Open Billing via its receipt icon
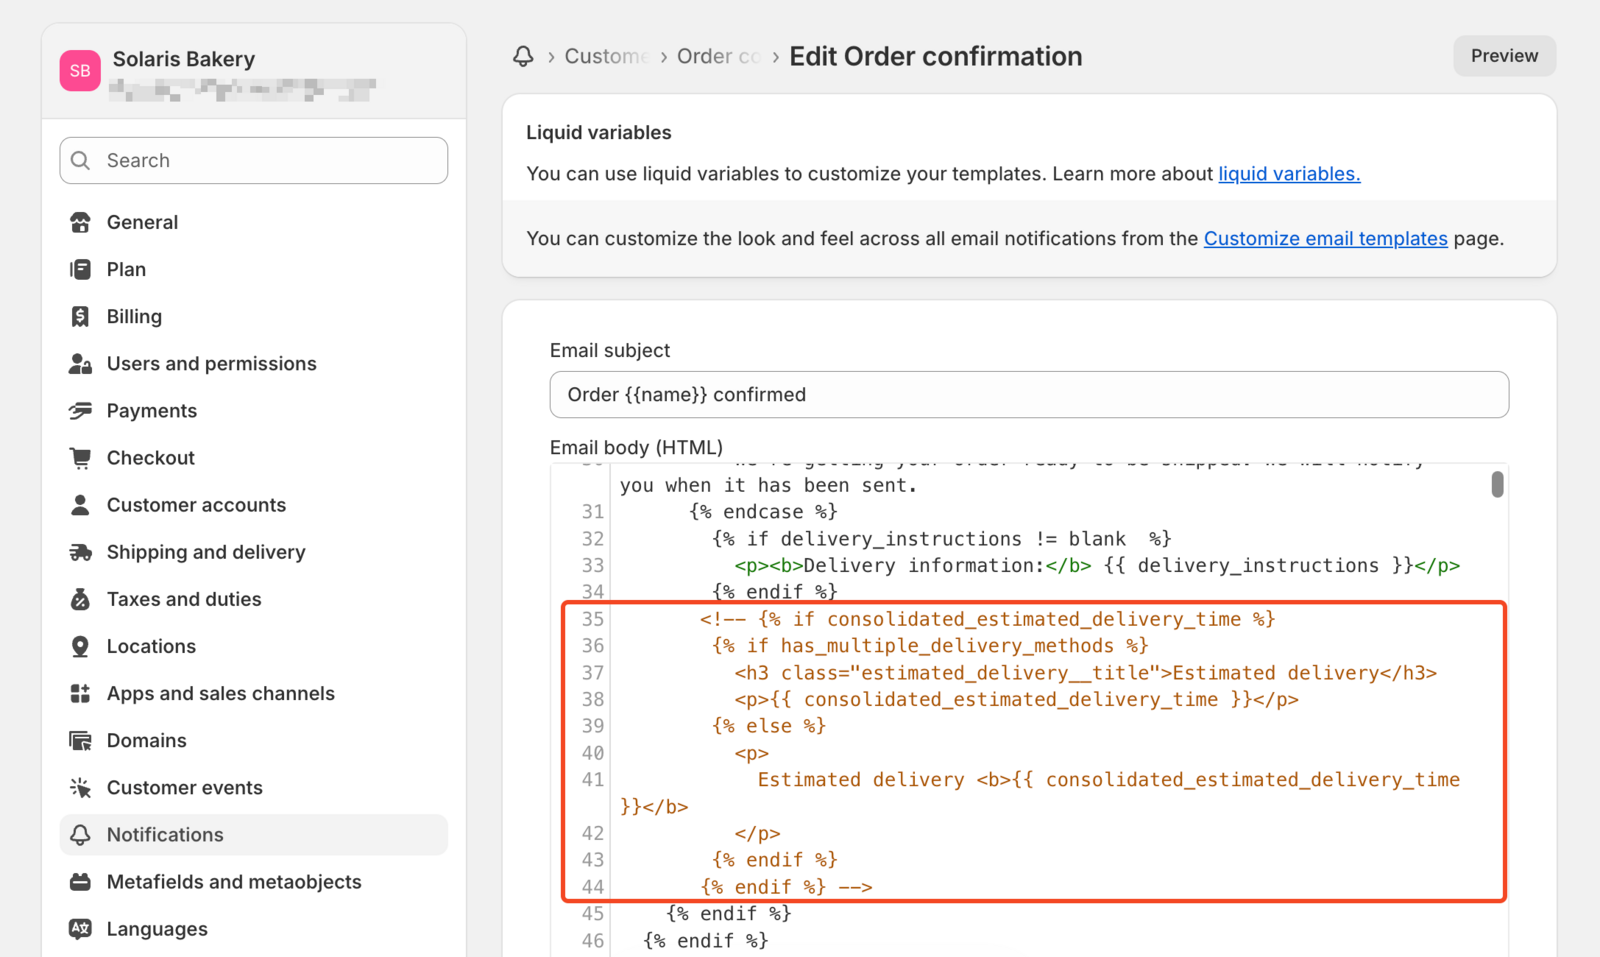 pyautogui.click(x=80, y=316)
